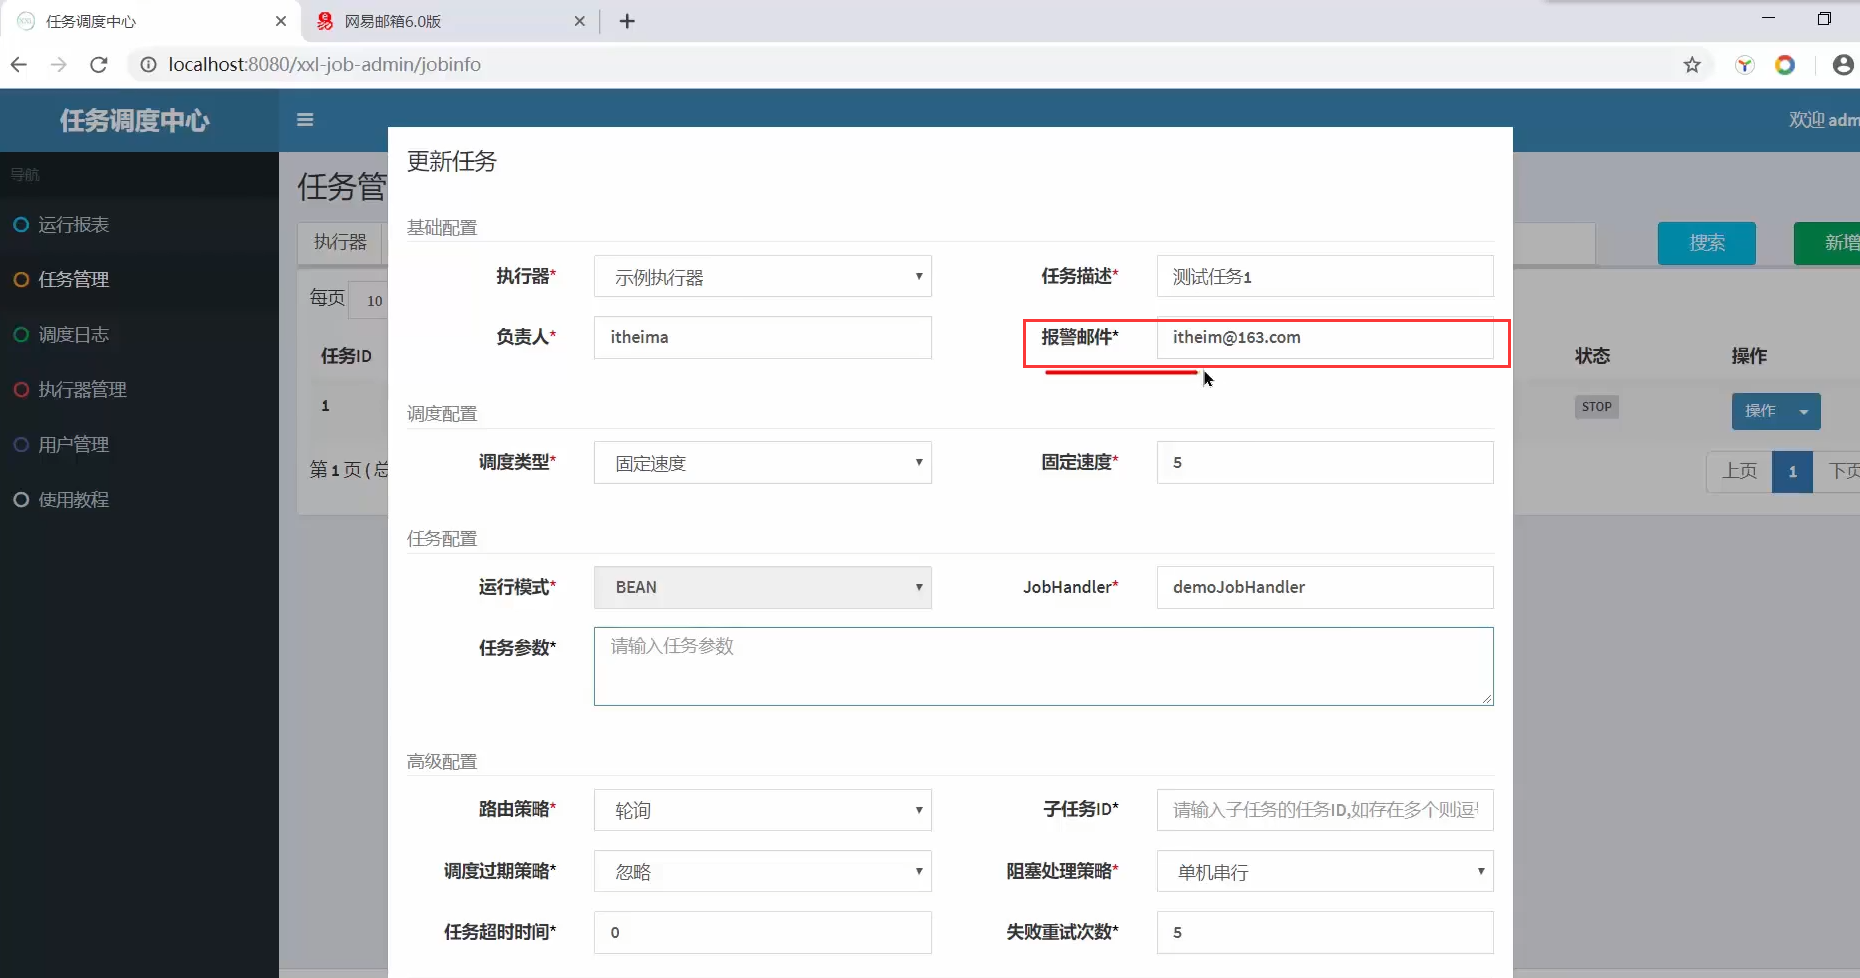Open 操作 dropdown button in task row

1776,411
